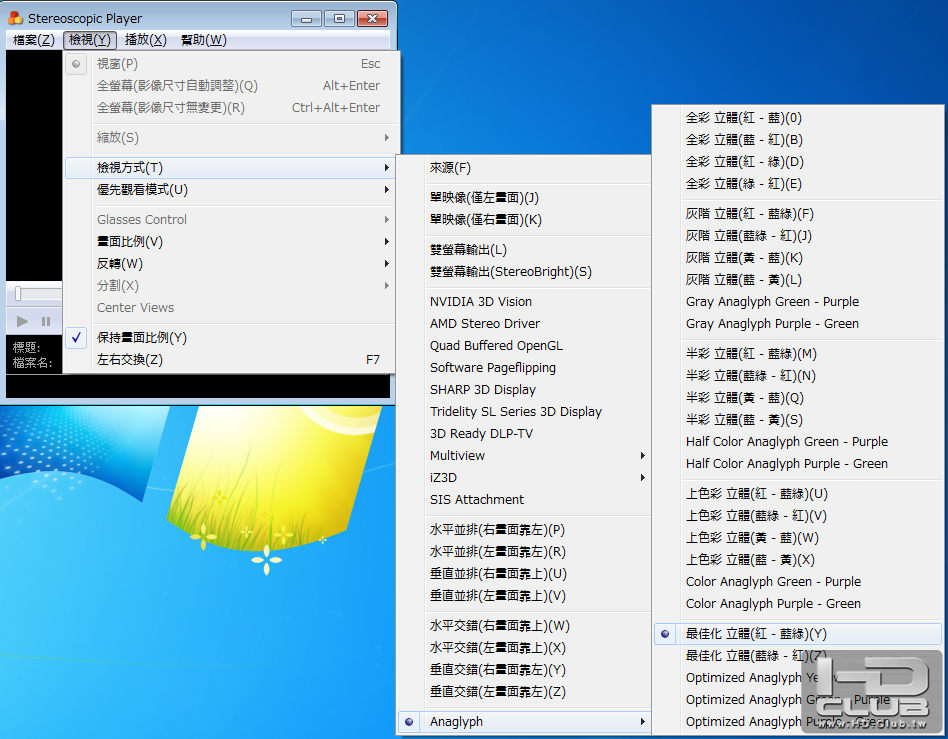Pick 水平並排(右畫面靠左)(P) side-by-side layout
948x739 pixels.
tap(524, 530)
